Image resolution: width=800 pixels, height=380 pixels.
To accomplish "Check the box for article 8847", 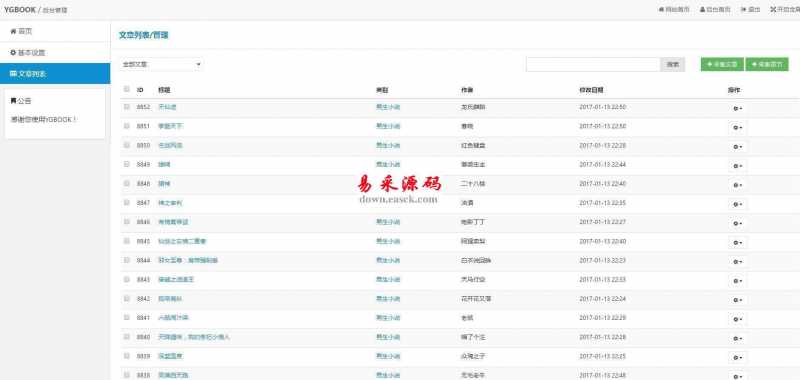I will click(x=127, y=202).
